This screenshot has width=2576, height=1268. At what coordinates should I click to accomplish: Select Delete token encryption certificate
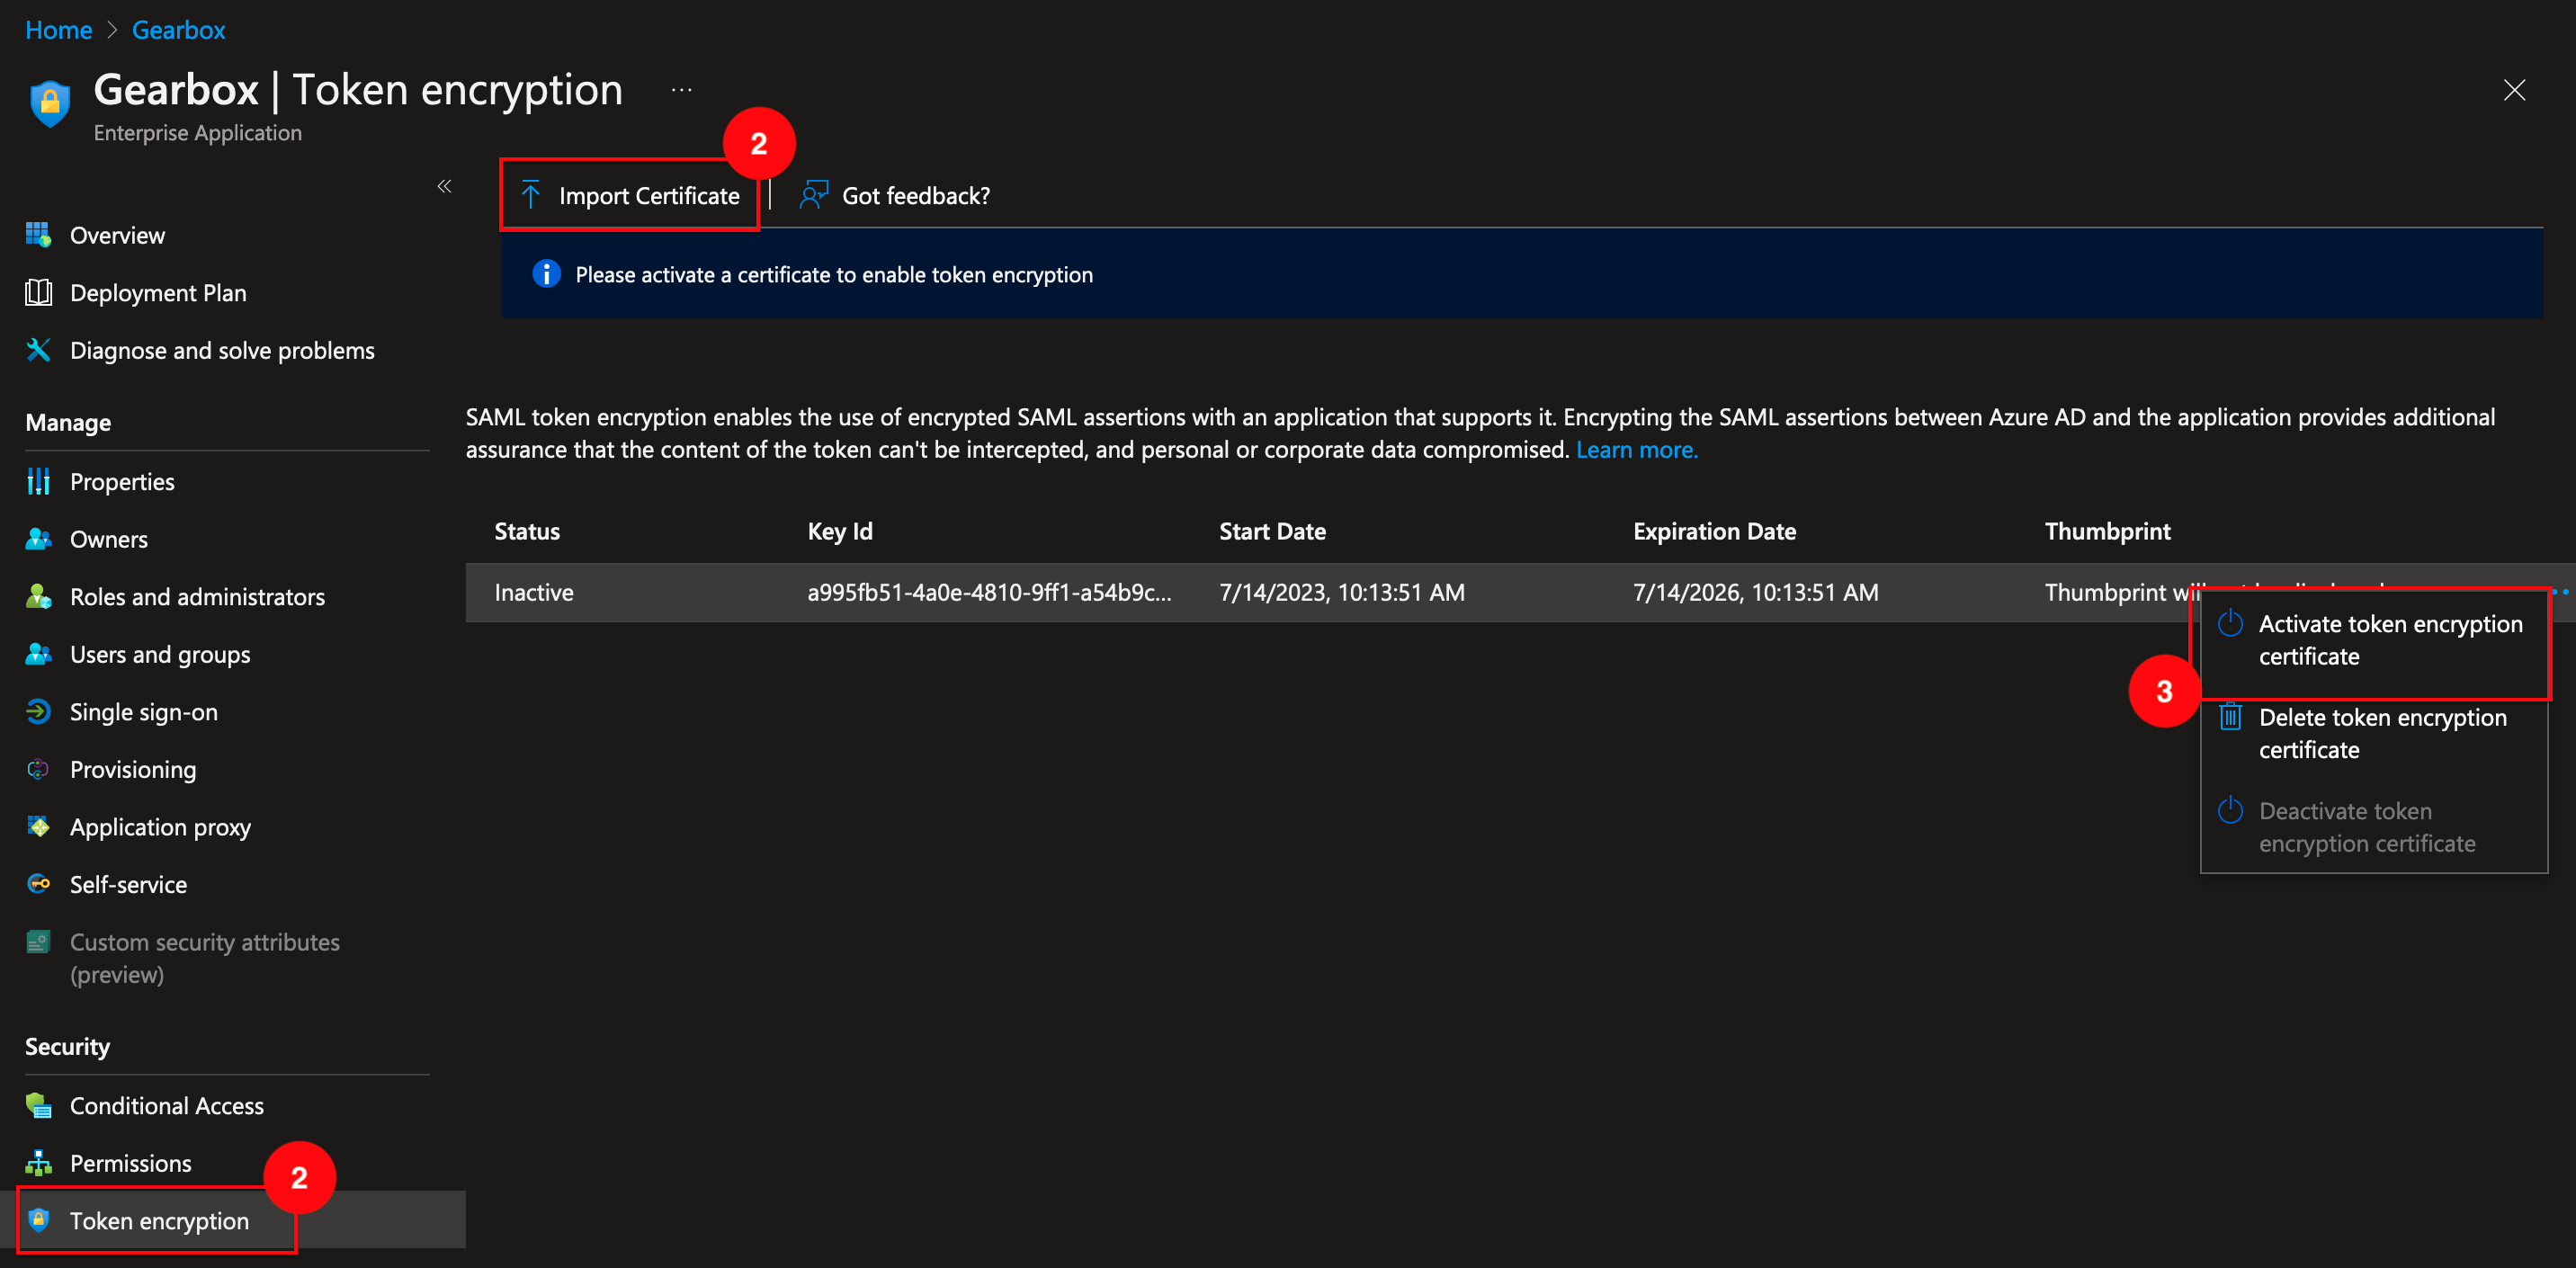[2372, 733]
